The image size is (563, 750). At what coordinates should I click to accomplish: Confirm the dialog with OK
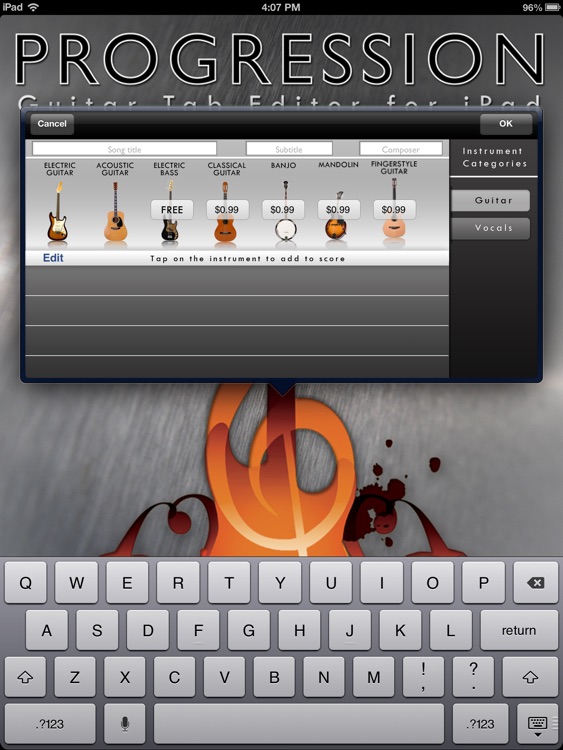click(506, 124)
